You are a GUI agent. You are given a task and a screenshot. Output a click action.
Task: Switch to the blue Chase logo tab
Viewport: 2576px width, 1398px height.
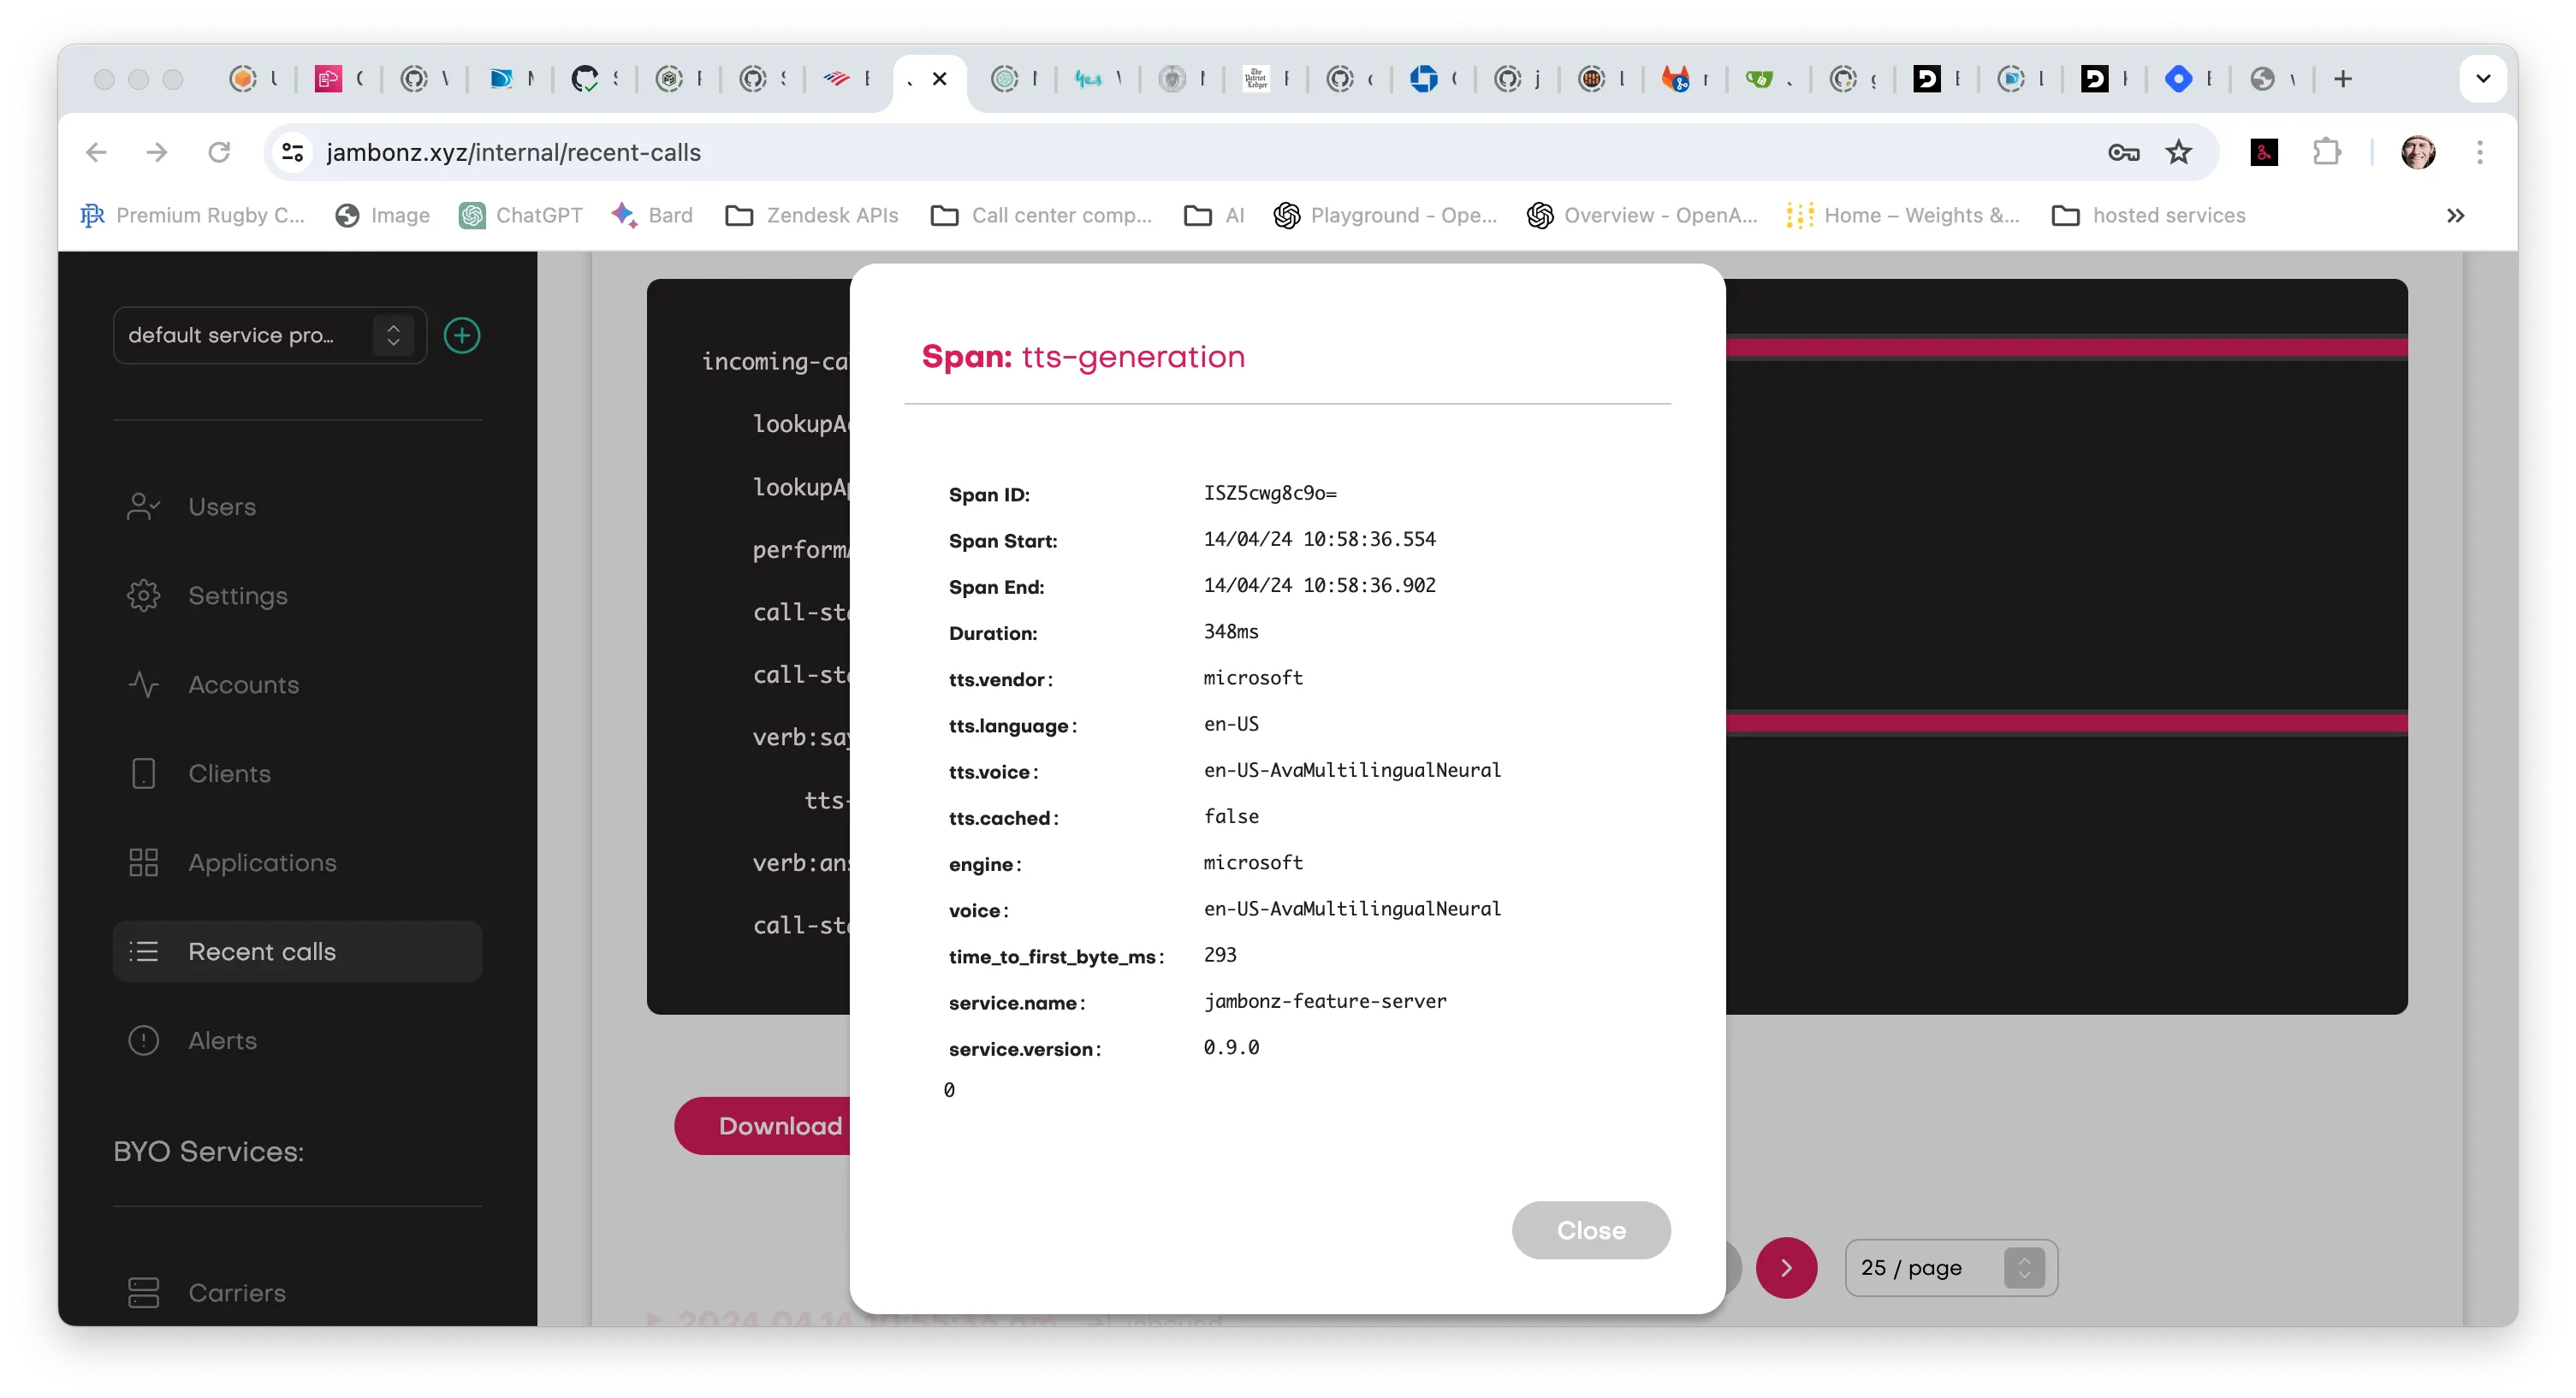1423,78
